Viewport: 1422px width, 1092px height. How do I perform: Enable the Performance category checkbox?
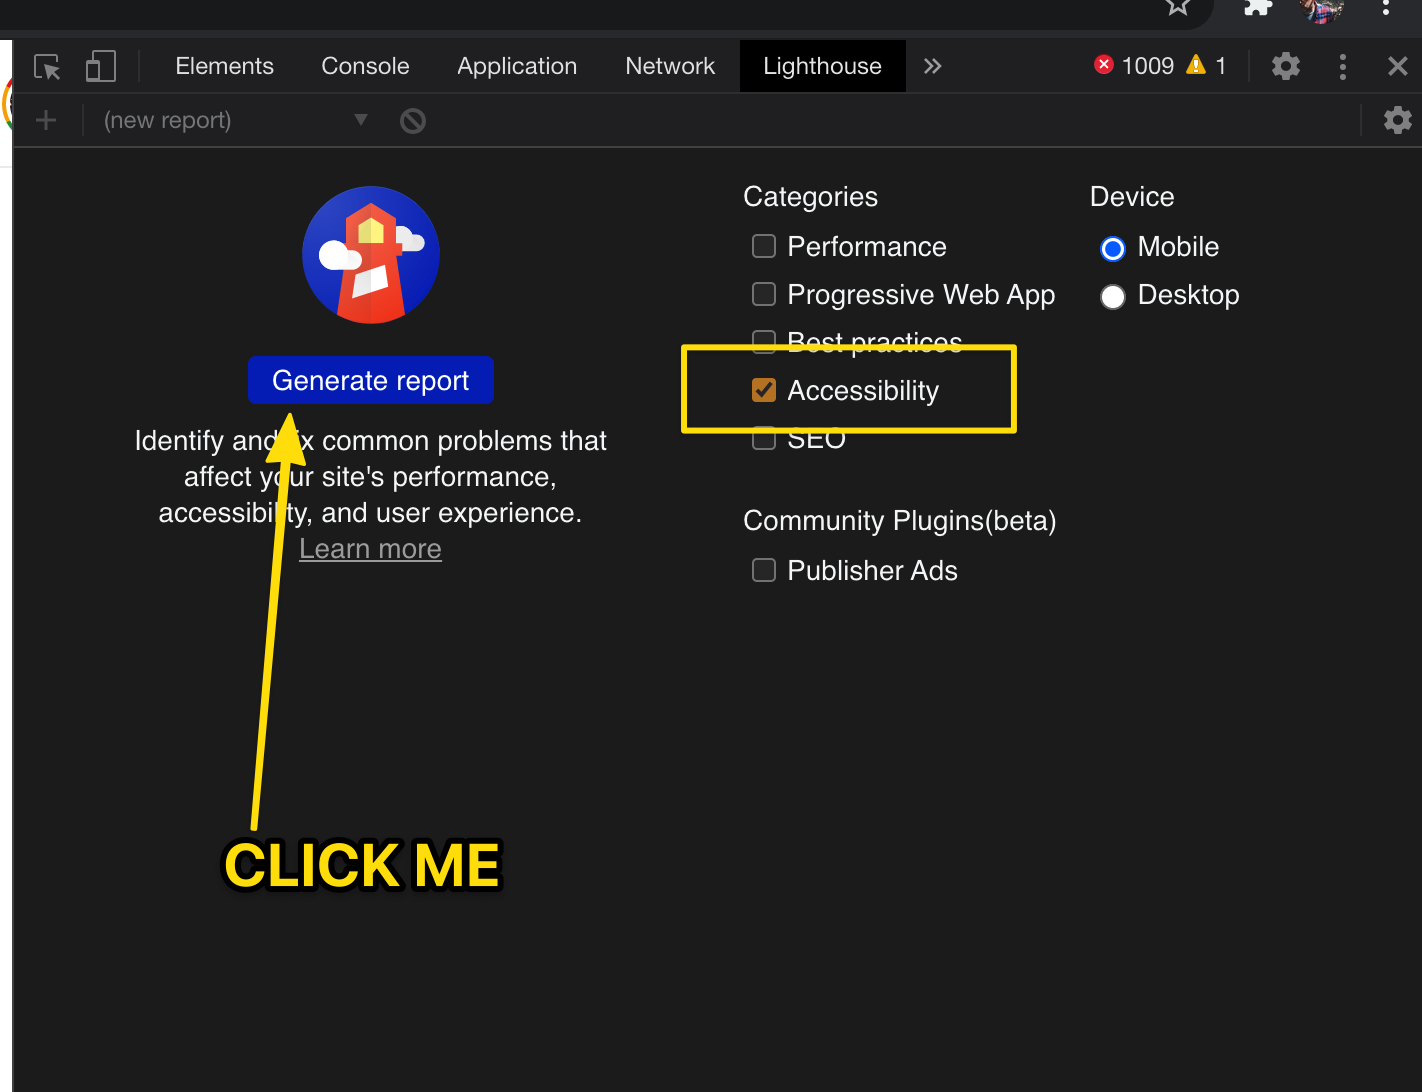click(764, 246)
